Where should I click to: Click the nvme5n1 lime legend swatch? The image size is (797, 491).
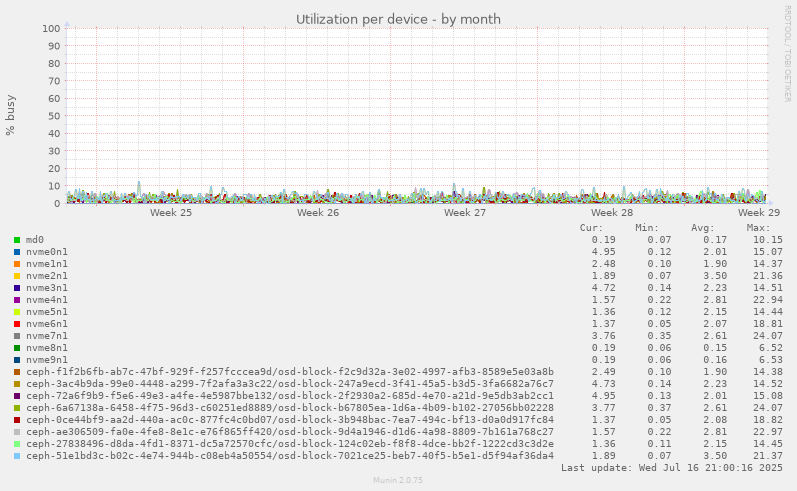pyautogui.click(x=17, y=312)
